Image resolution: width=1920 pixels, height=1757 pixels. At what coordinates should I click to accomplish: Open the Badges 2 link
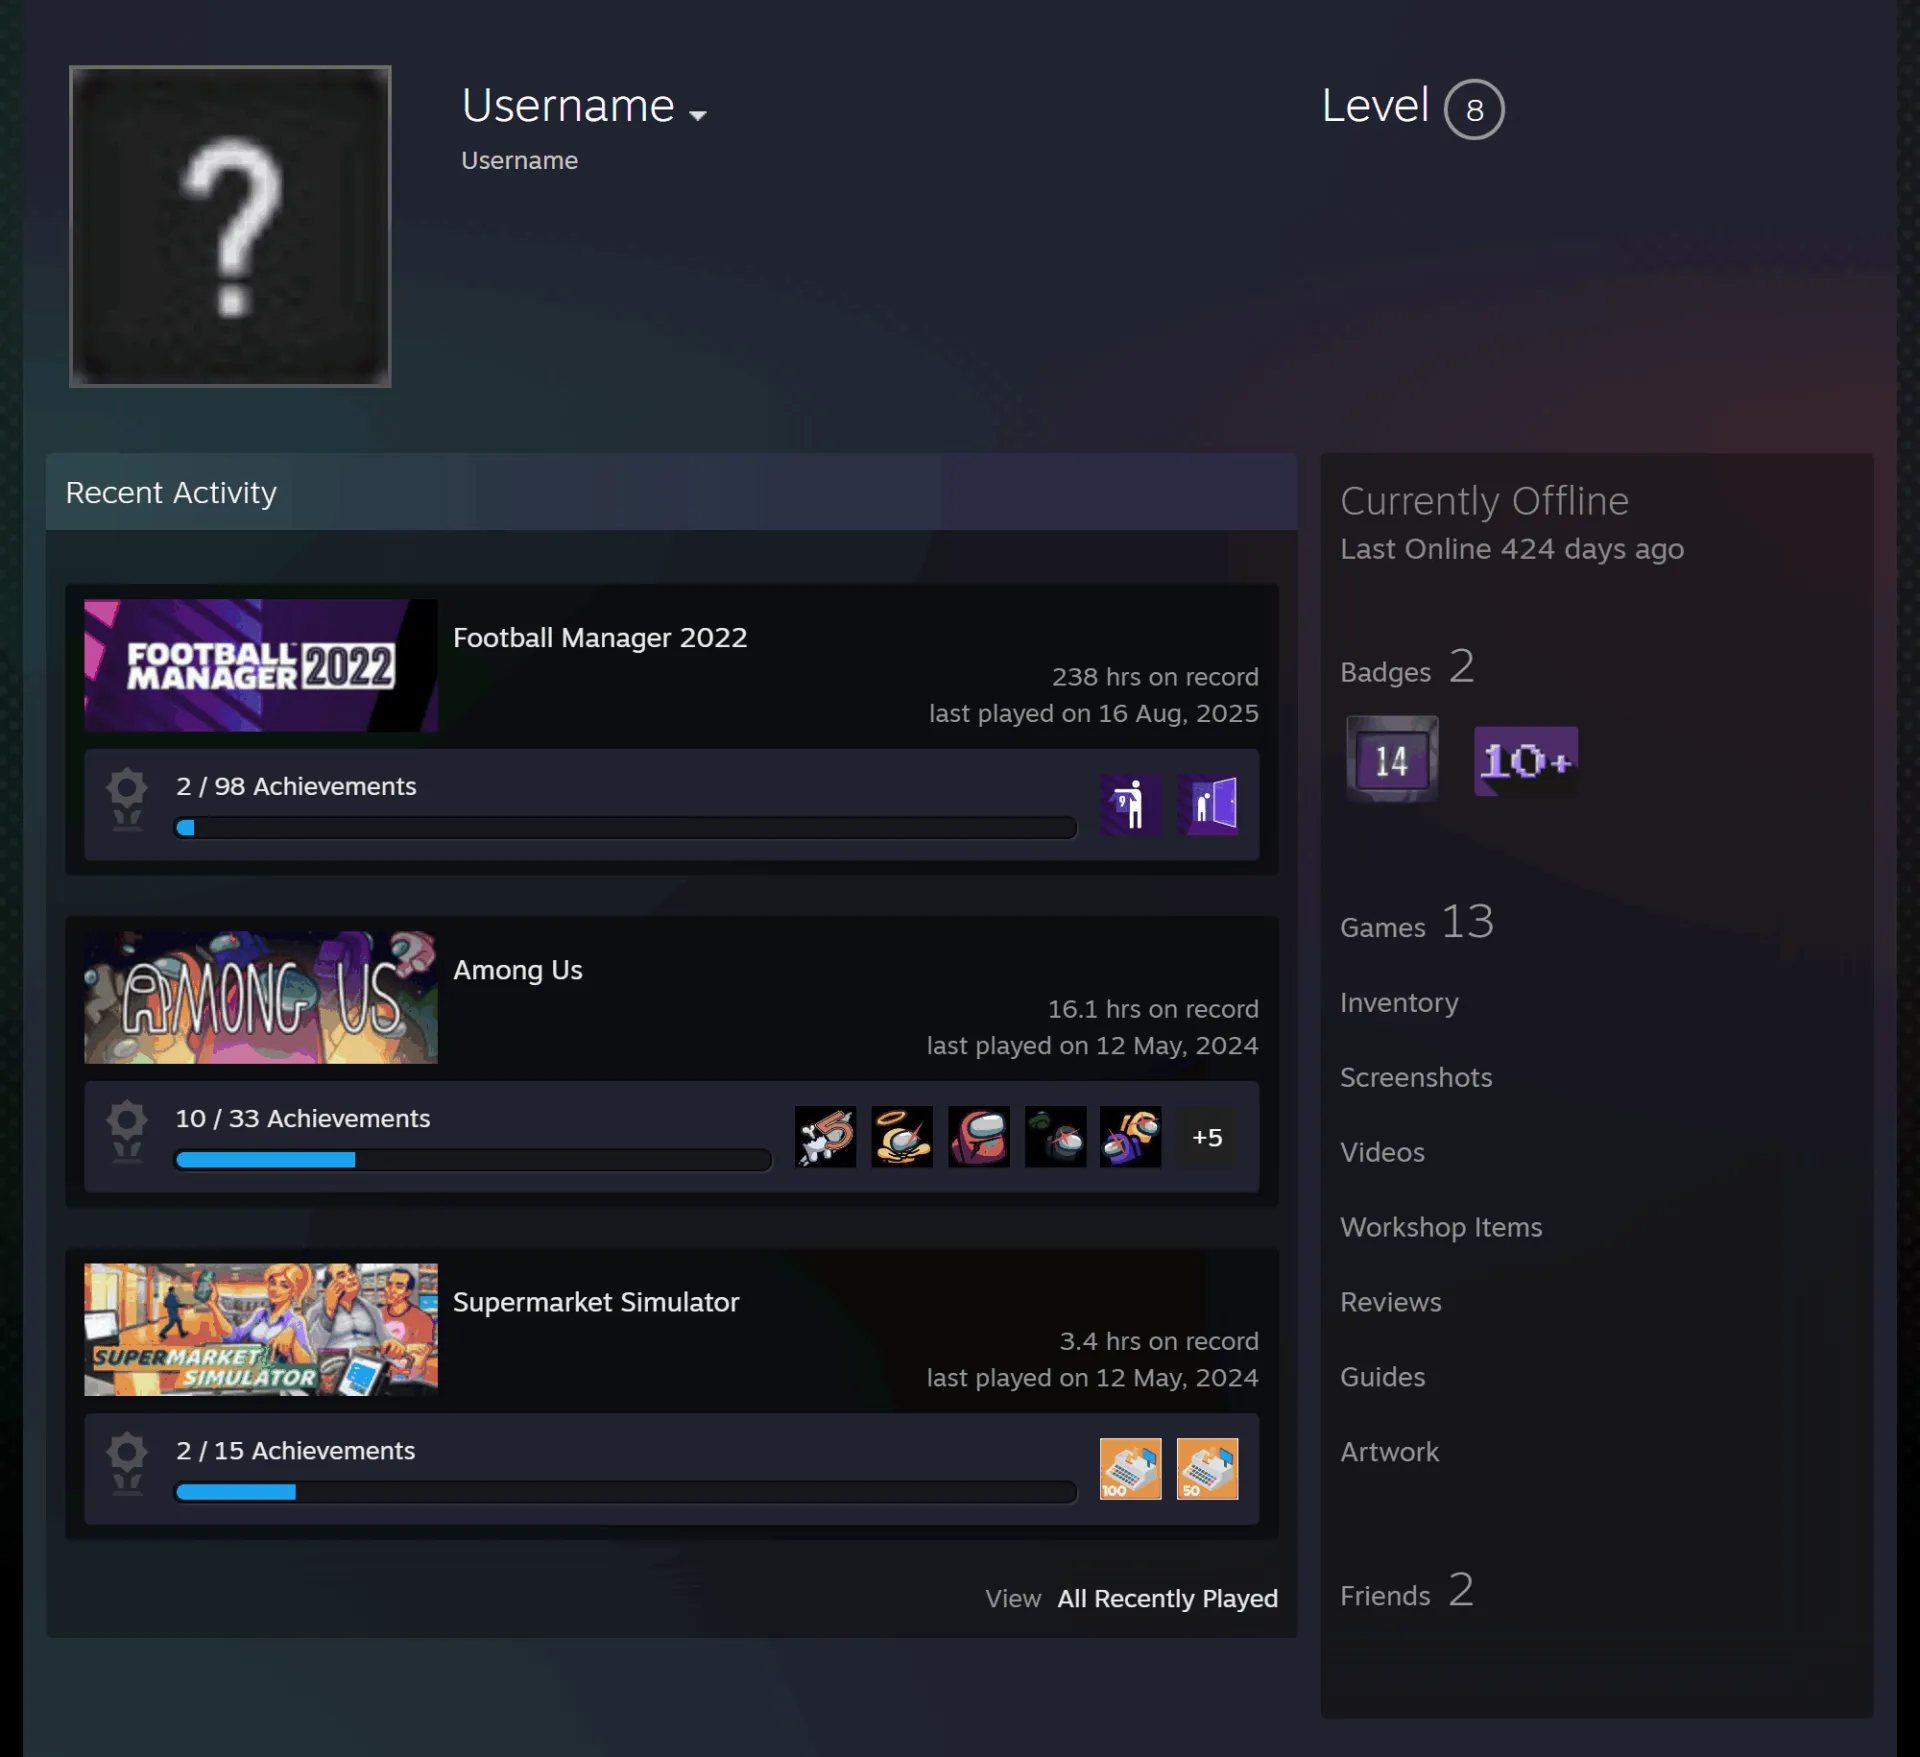(x=1407, y=668)
